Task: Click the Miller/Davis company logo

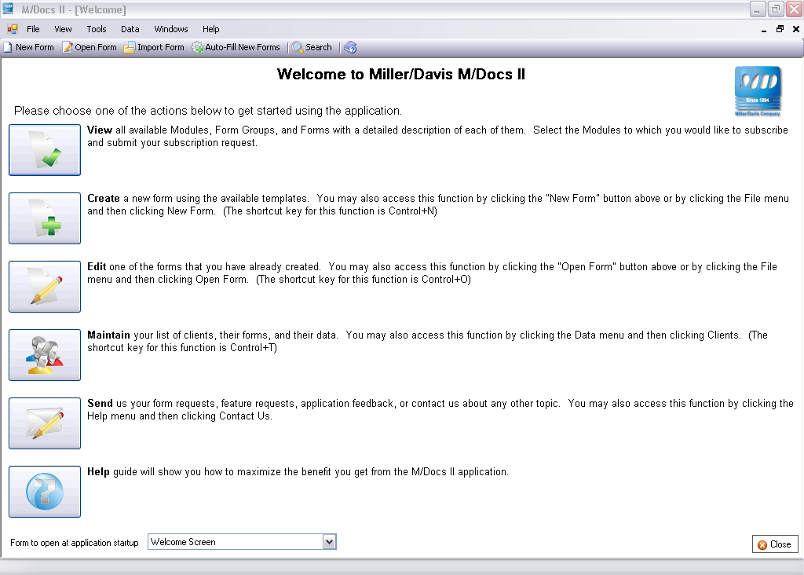Action: tap(758, 91)
